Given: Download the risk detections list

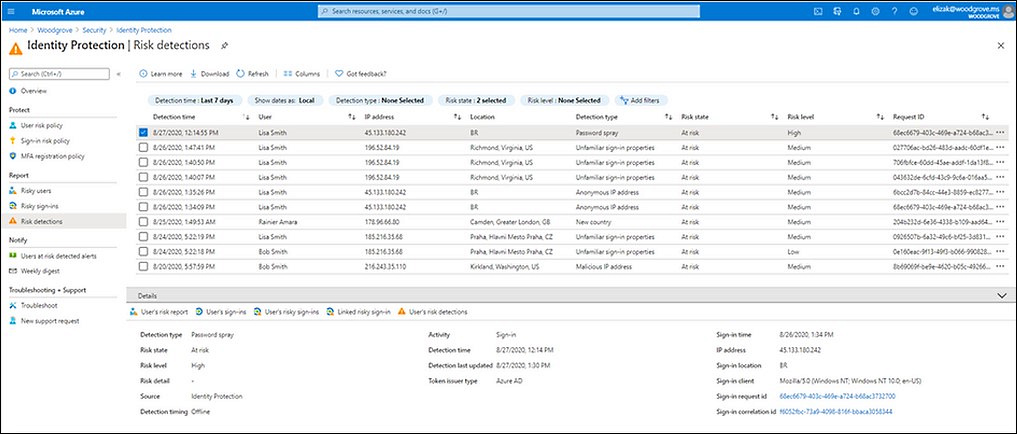Looking at the screenshot, I should pyautogui.click(x=209, y=74).
